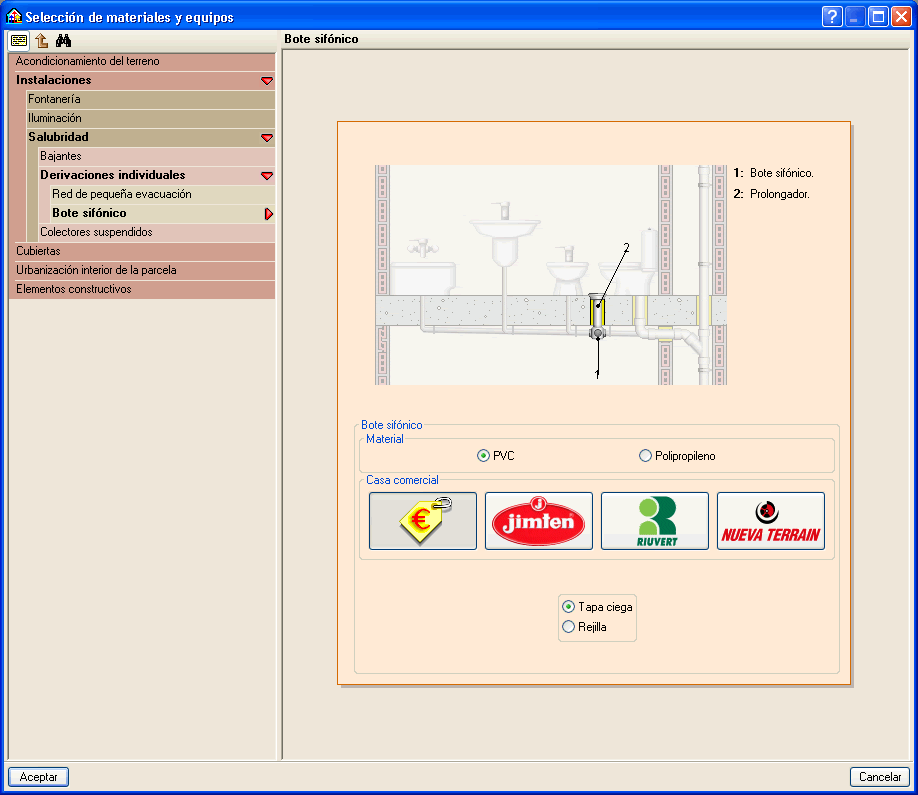
Task: Select the Nueva Terrain brand logo
Action: pyautogui.click(x=770, y=520)
